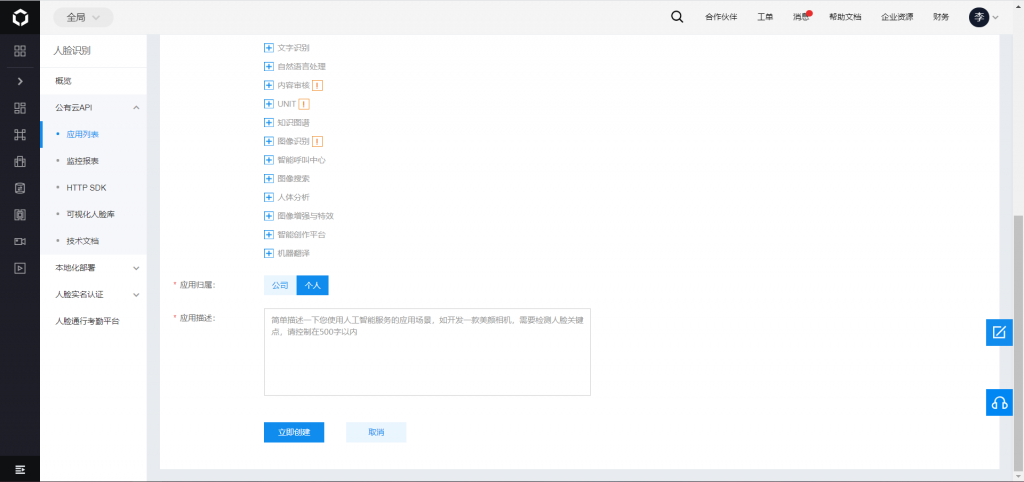
Task: Open 工单 link in top bar
Action: (x=765, y=18)
